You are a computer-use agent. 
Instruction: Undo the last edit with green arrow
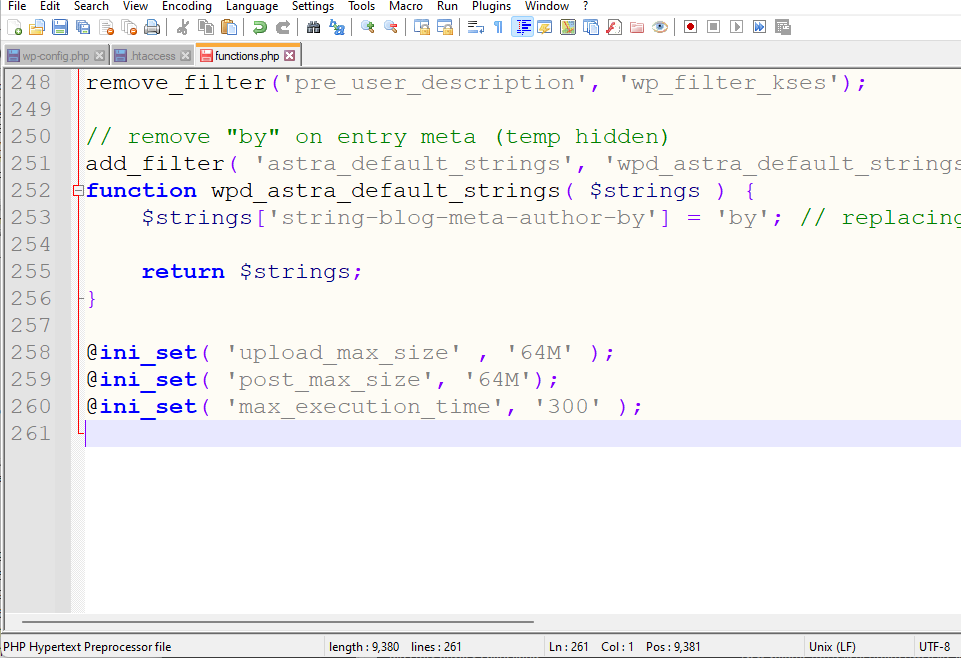pos(259,27)
